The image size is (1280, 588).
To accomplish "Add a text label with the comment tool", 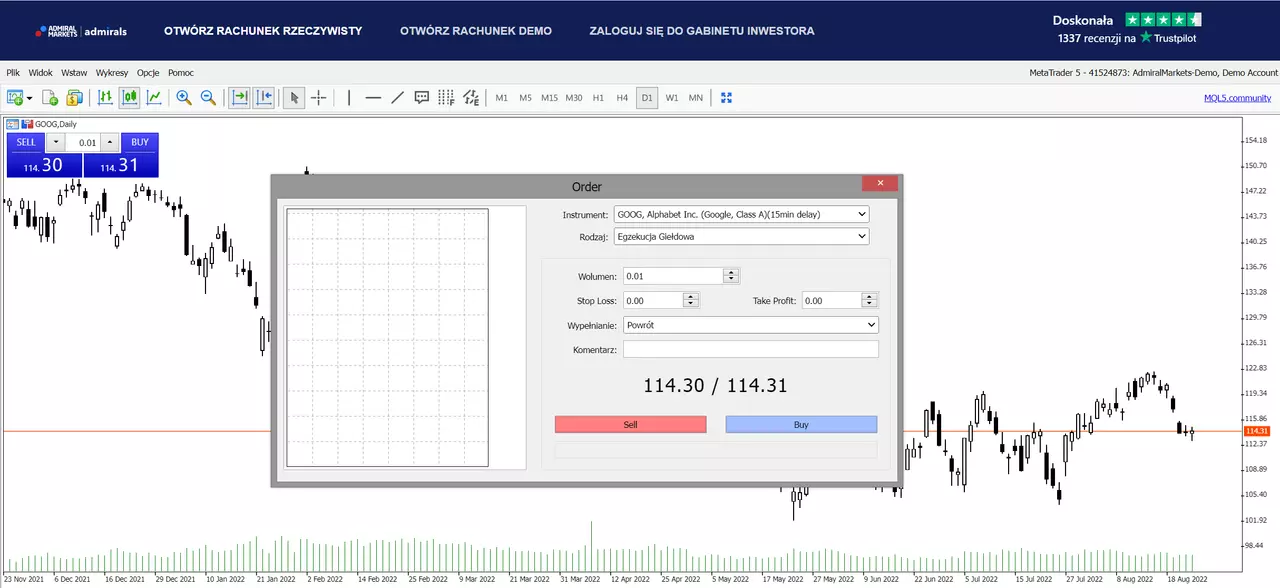I will (422, 97).
